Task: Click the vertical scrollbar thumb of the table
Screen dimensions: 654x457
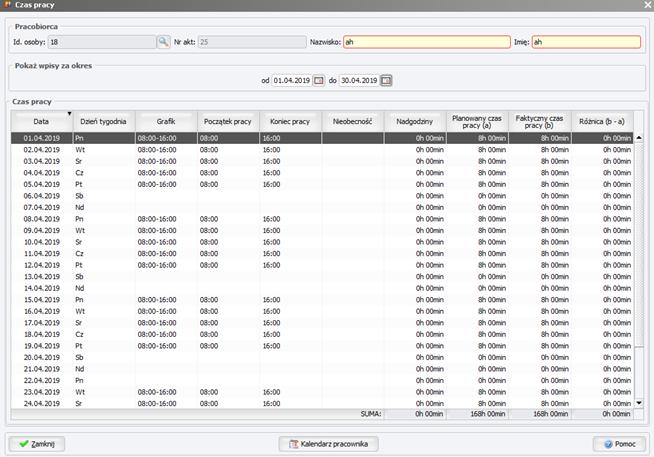Action: click(639, 245)
